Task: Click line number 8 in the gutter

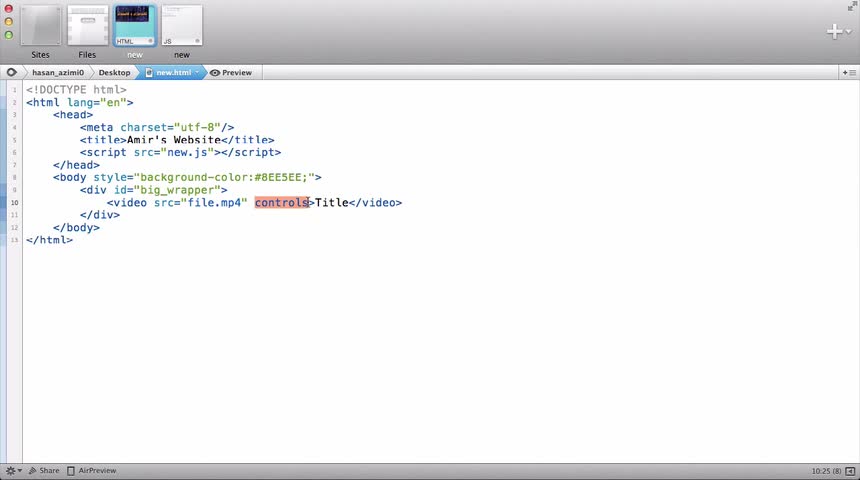Action: pos(14,177)
